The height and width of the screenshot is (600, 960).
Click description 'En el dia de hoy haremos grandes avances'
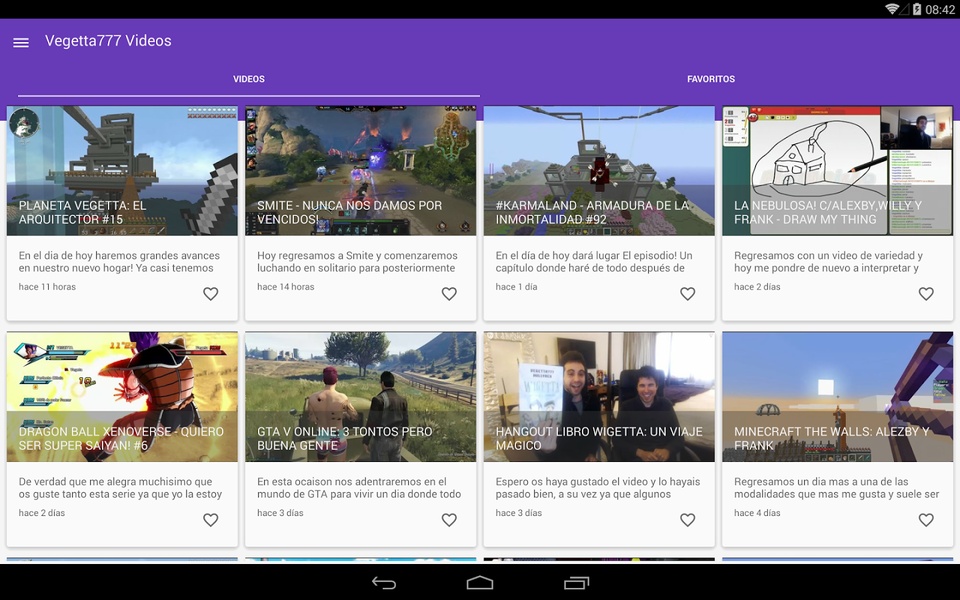119,262
